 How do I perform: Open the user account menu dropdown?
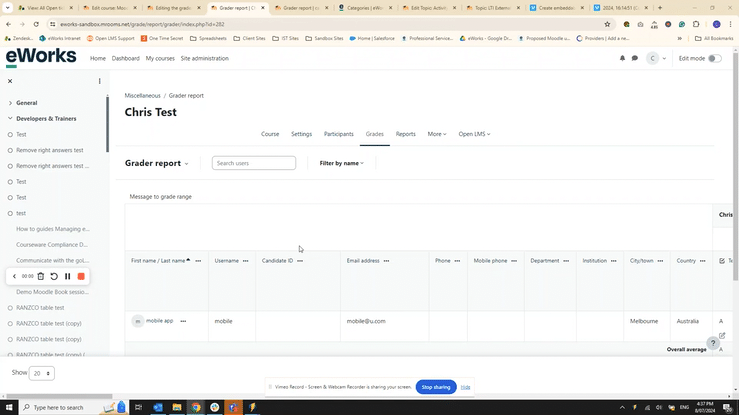click(x=656, y=58)
